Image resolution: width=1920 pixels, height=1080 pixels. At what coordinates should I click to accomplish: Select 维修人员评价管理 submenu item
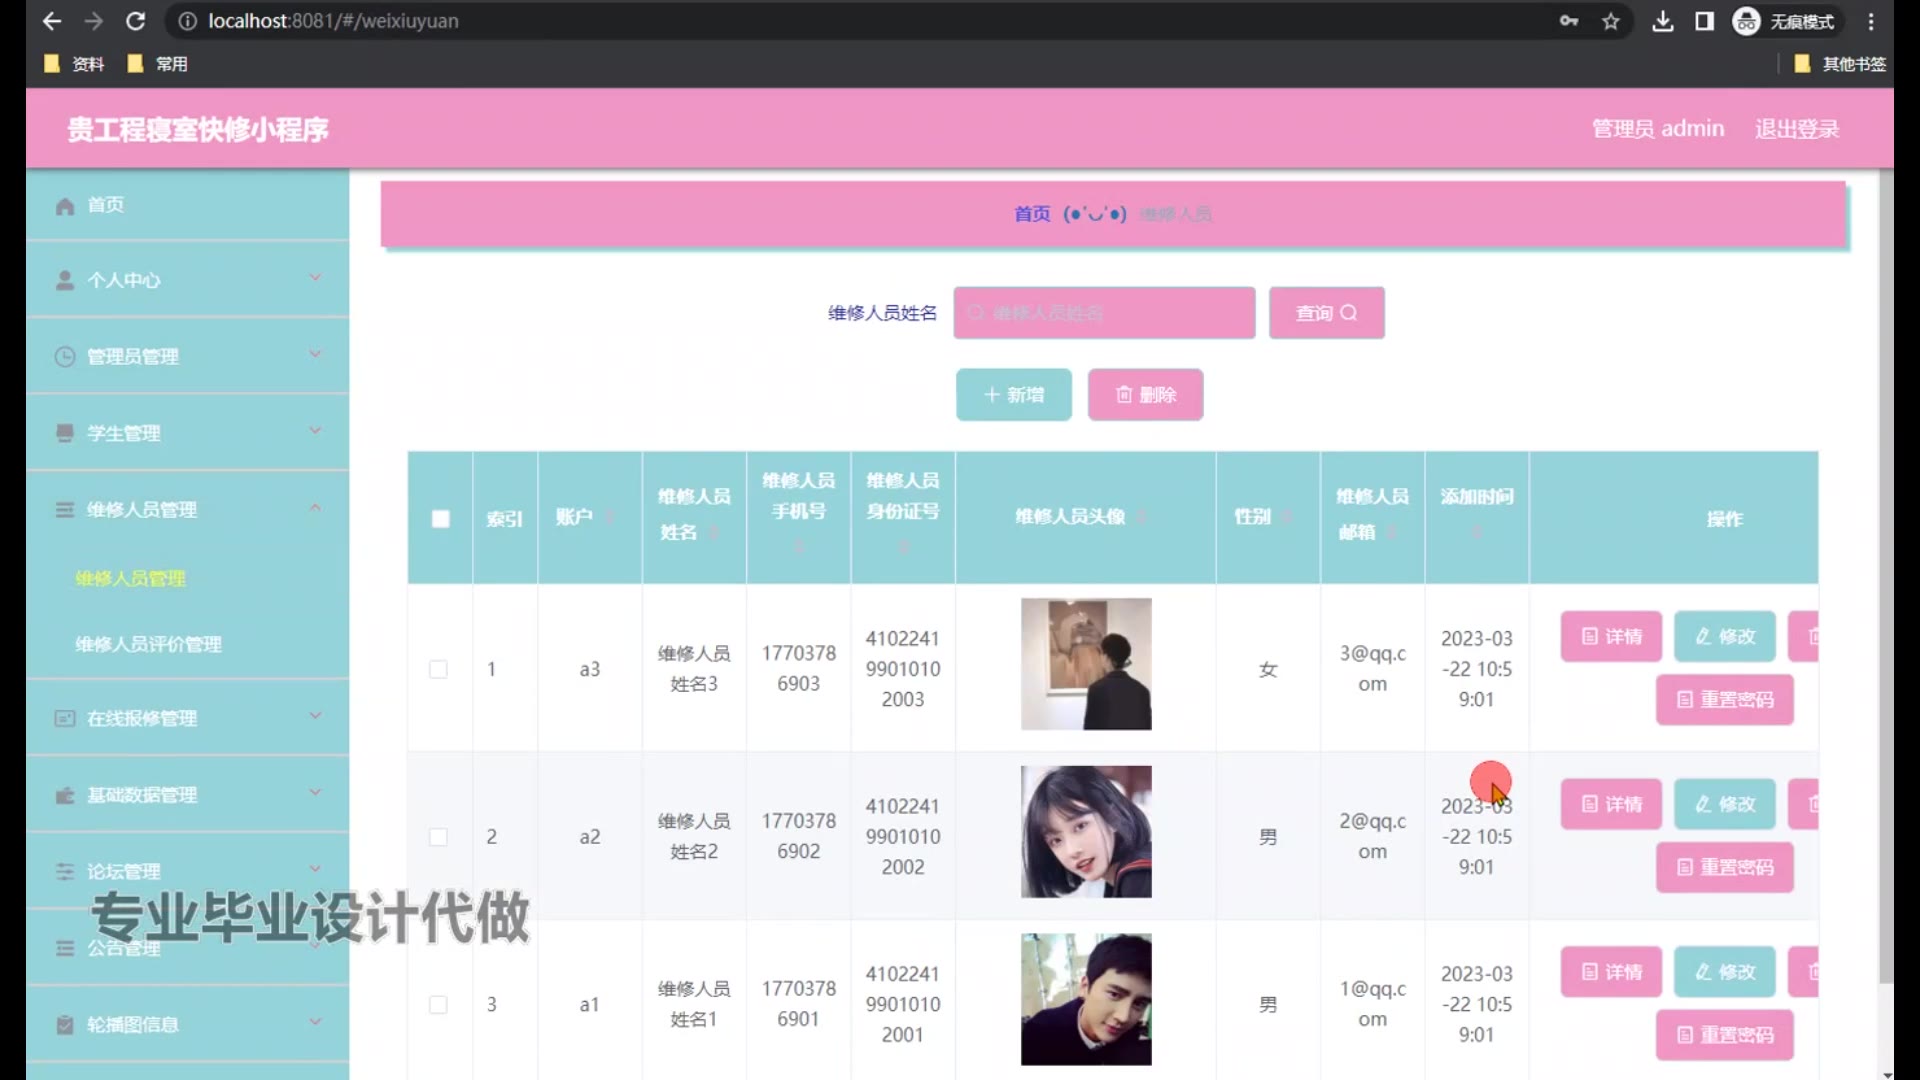pos(148,644)
